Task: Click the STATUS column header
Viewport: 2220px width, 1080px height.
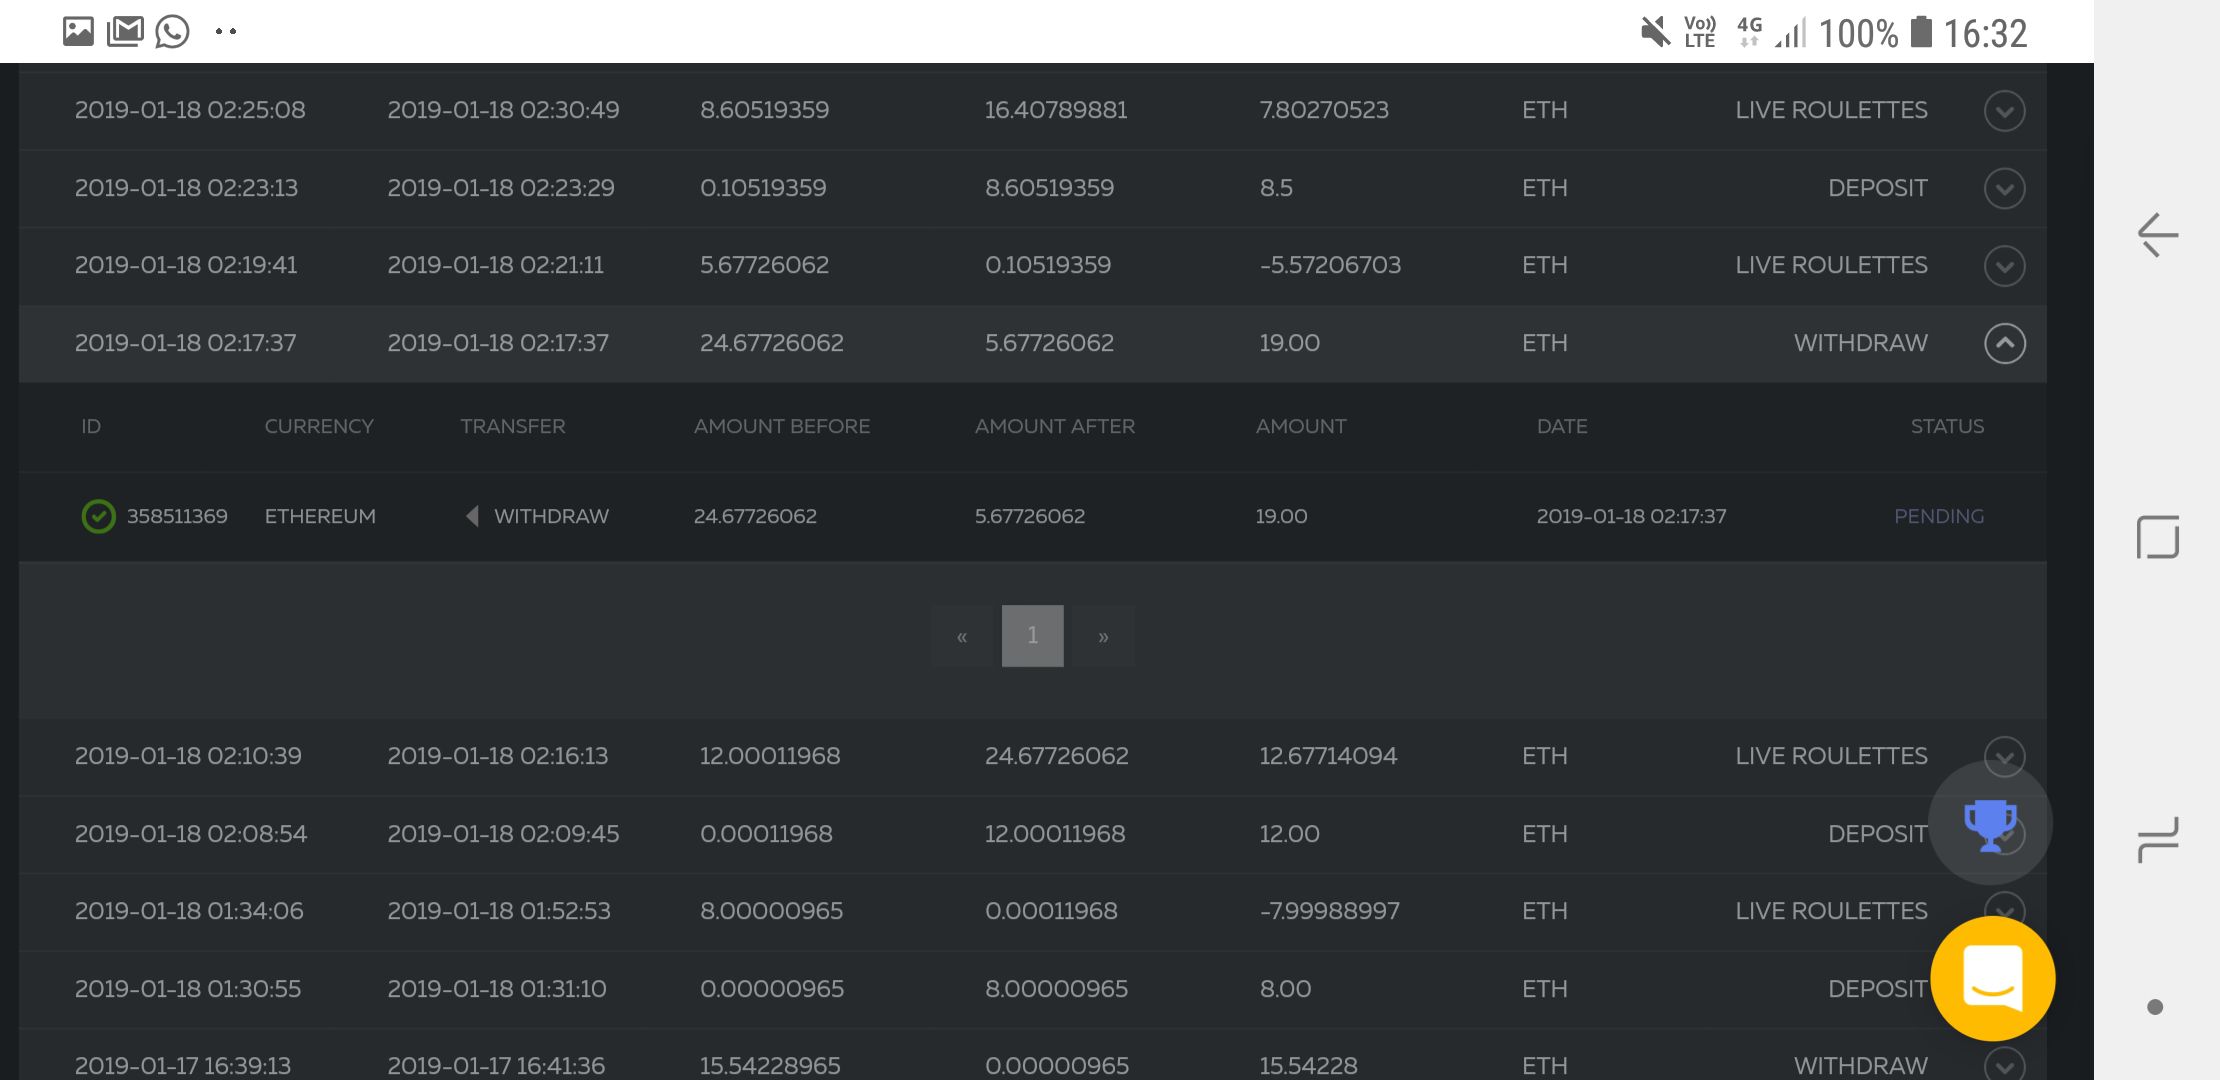Action: coord(1947,426)
